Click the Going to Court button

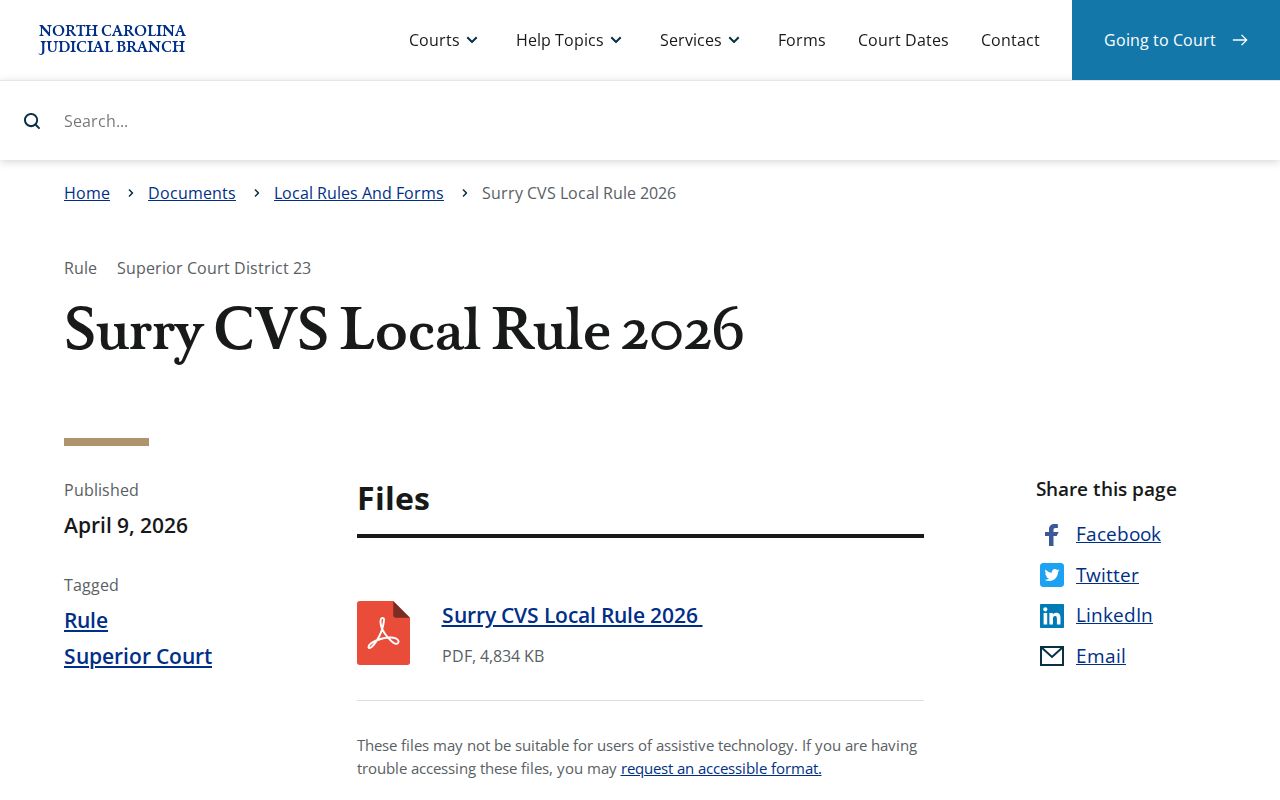[x=1176, y=40]
